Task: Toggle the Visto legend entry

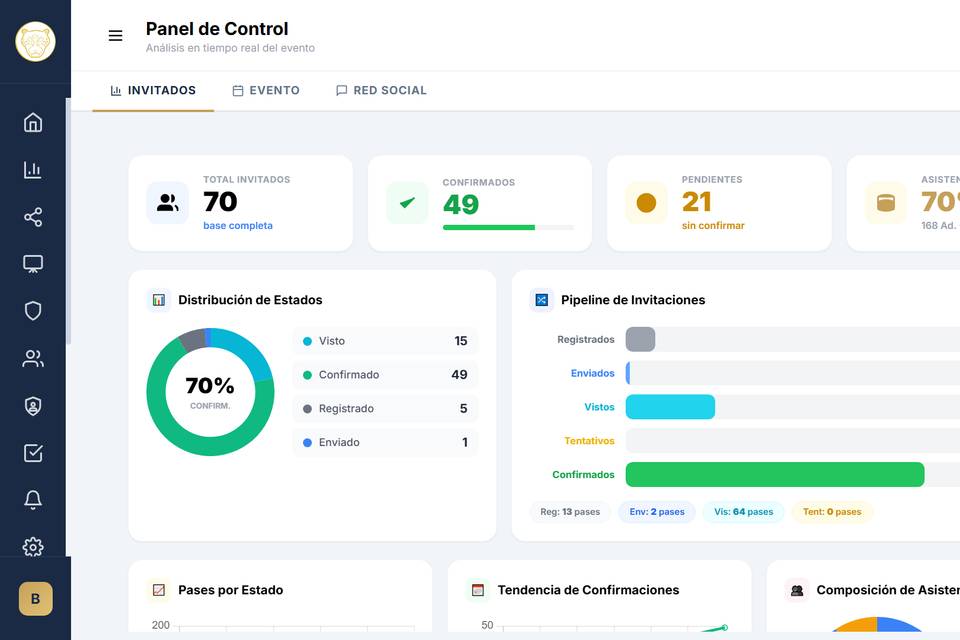Action: tap(385, 341)
